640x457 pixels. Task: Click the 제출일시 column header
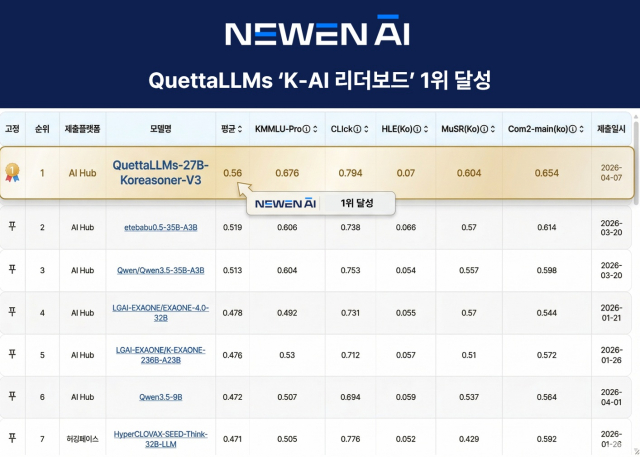[x=613, y=129]
